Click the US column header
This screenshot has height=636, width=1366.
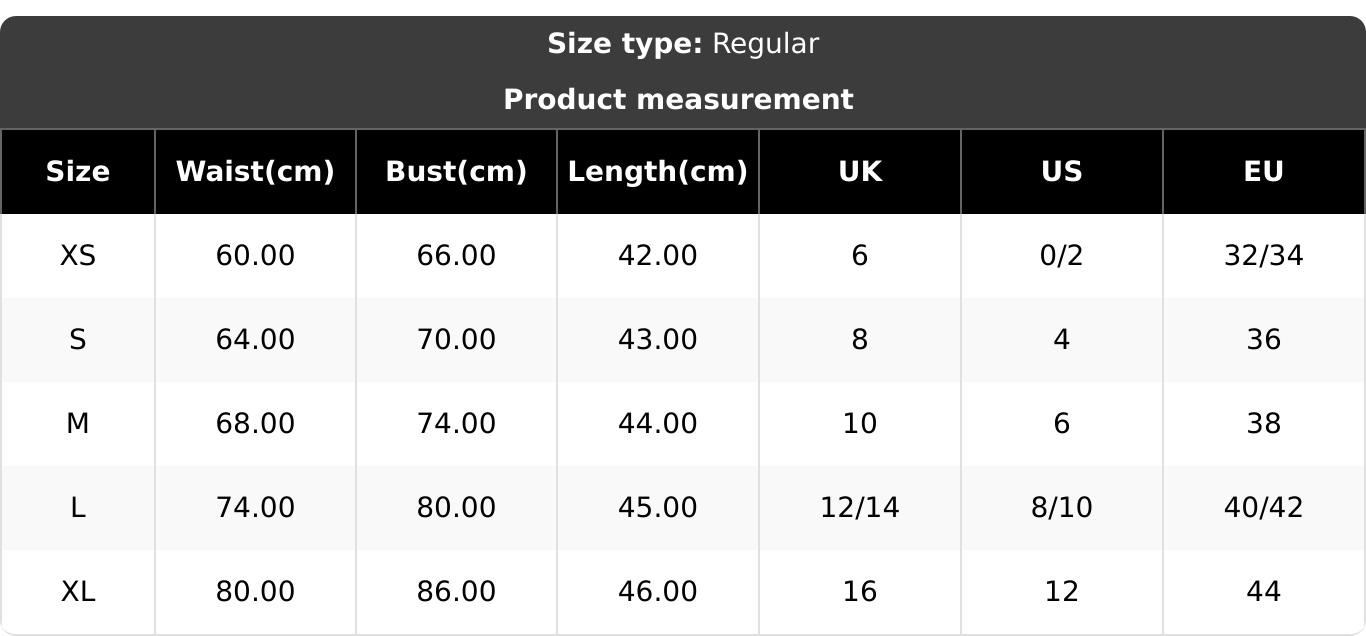point(1061,172)
